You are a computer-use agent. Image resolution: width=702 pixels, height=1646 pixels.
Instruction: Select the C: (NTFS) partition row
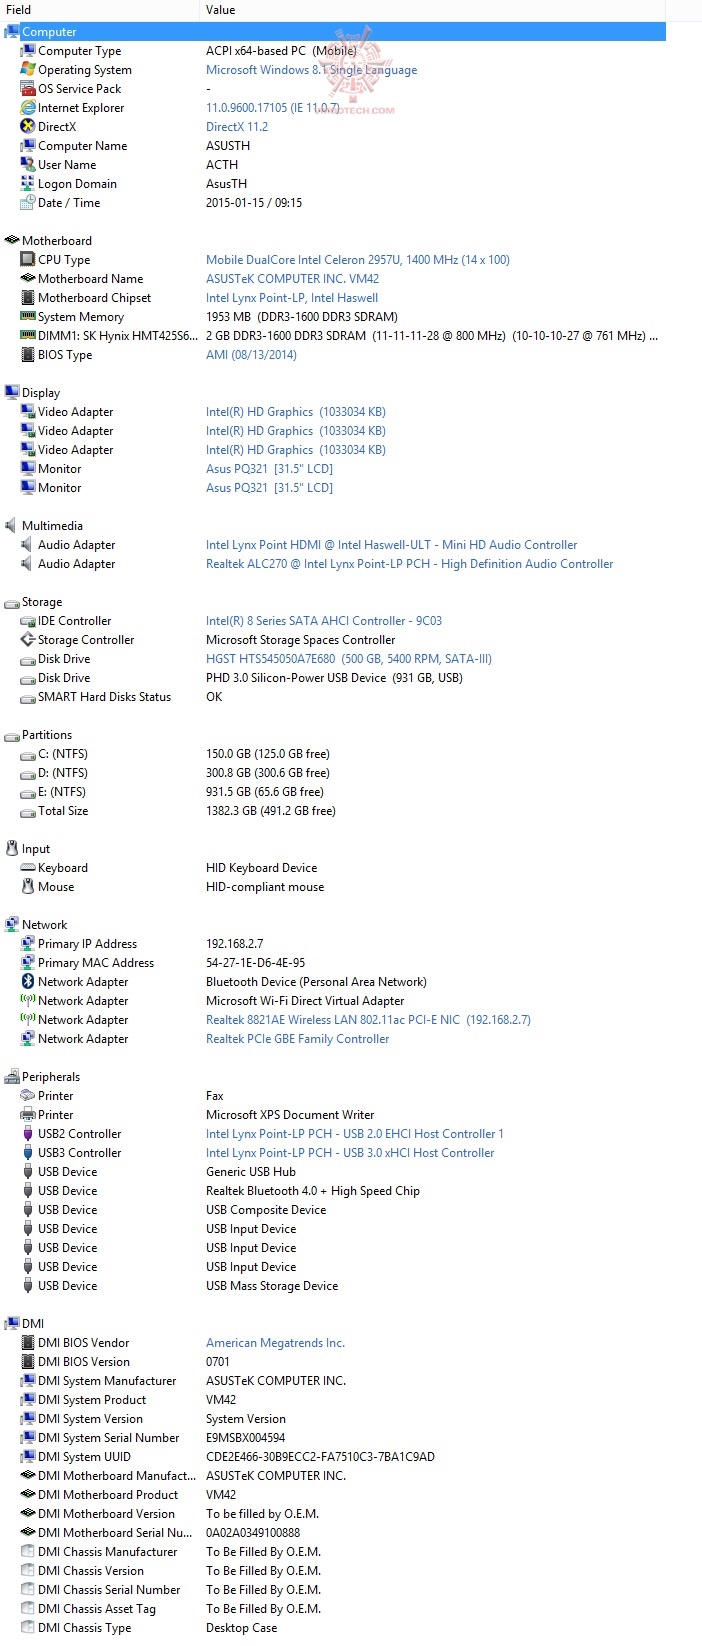333,754
